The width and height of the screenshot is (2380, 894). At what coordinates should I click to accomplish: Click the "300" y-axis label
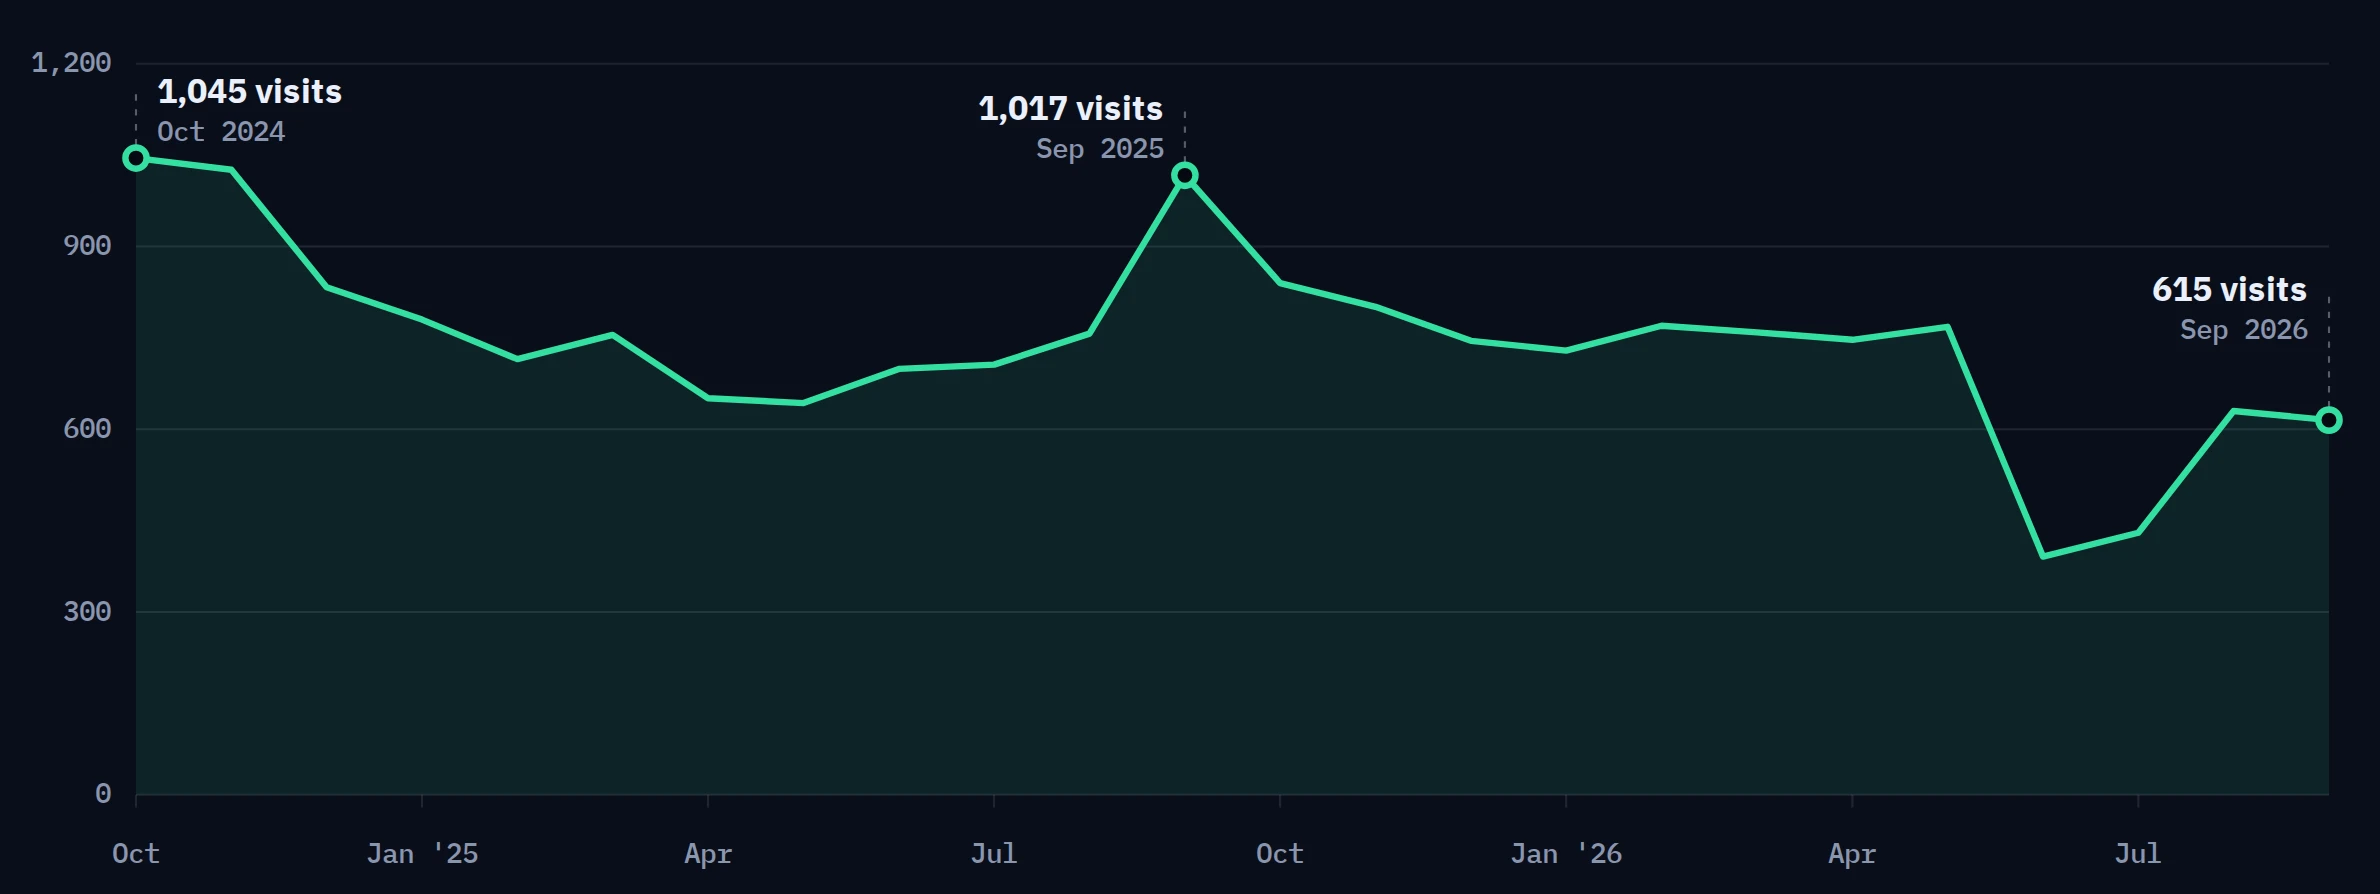87,612
